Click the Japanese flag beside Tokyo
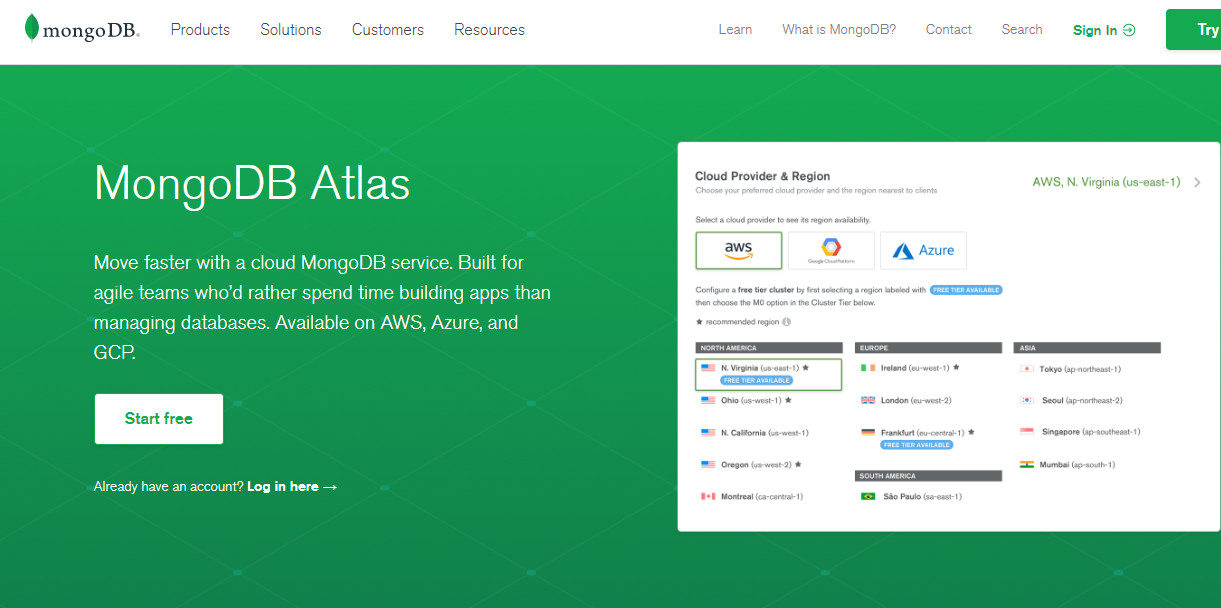 1026,369
